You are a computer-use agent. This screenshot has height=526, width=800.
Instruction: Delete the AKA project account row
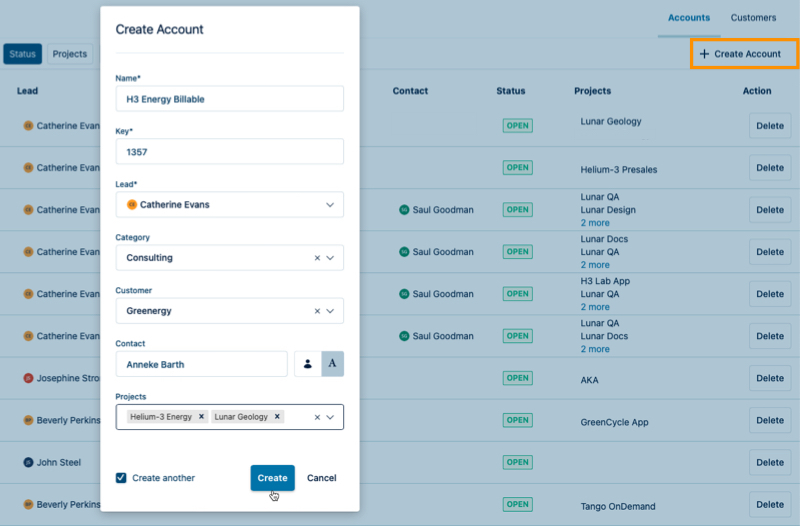(x=769, y=379)
